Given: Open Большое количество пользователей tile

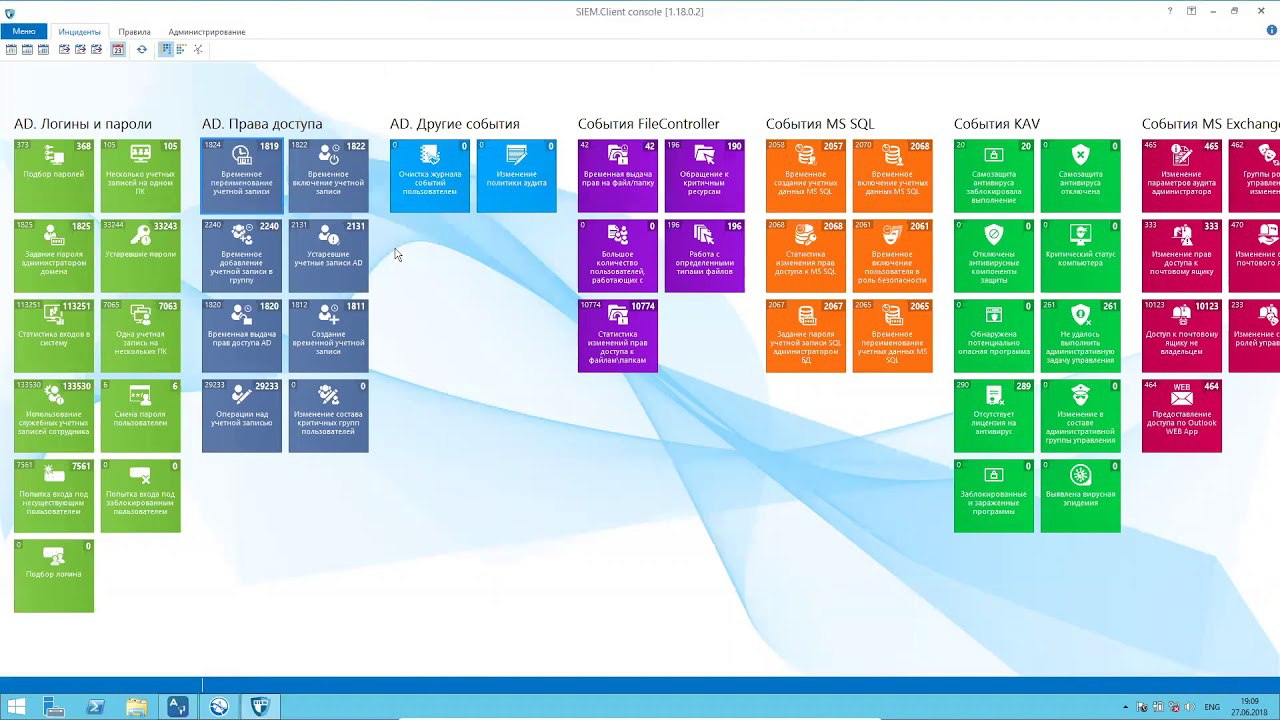Looking at the screenshot, I should (x=618, y=256).
